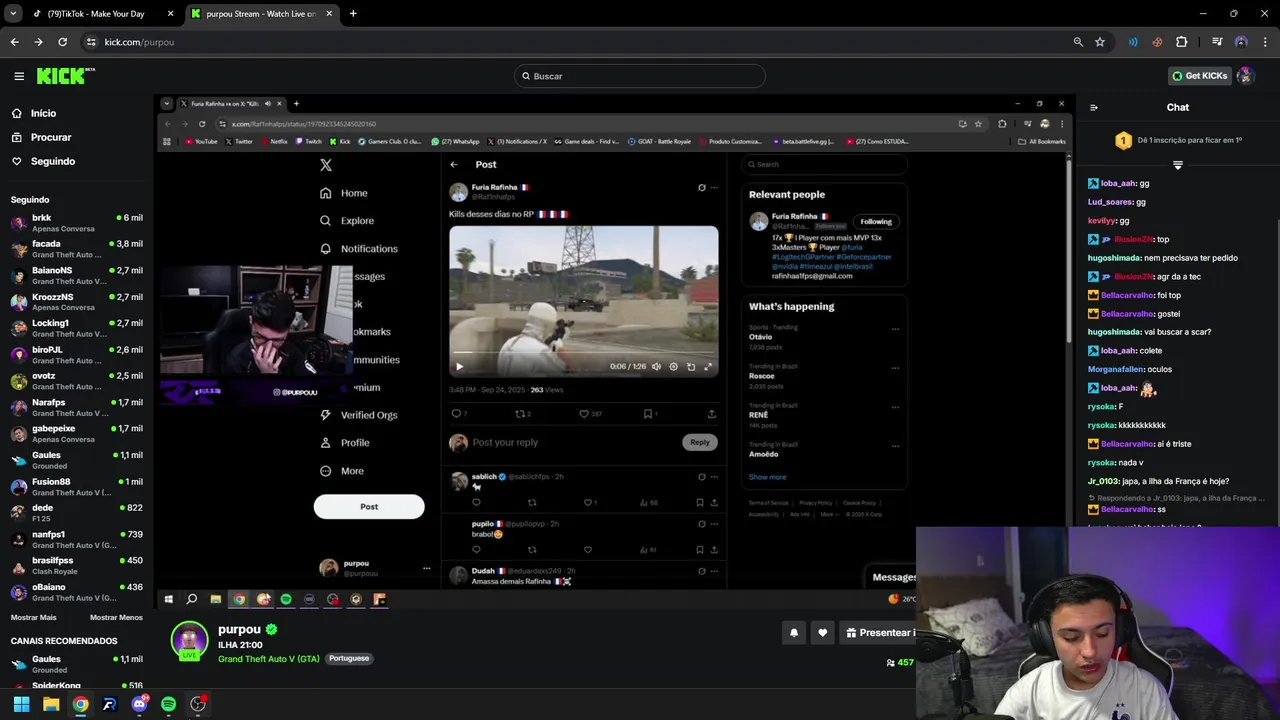This screenshot has width=1280, height=720.
Task: Open Procurar in Kick sidebar
Action: pos(50,137)
